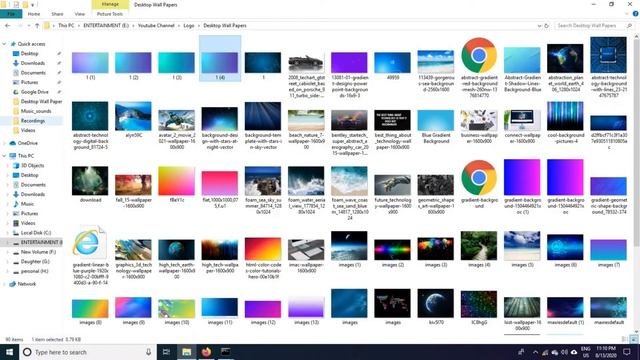Select the Blue Gradient Background image
The height and width of the screenshot is (360, 640).
pos(436,120)
